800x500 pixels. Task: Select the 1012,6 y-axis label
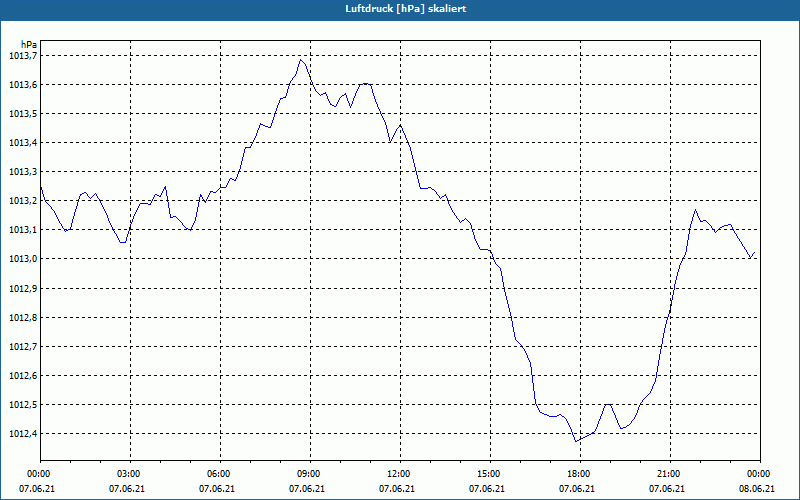coord(23,376)
